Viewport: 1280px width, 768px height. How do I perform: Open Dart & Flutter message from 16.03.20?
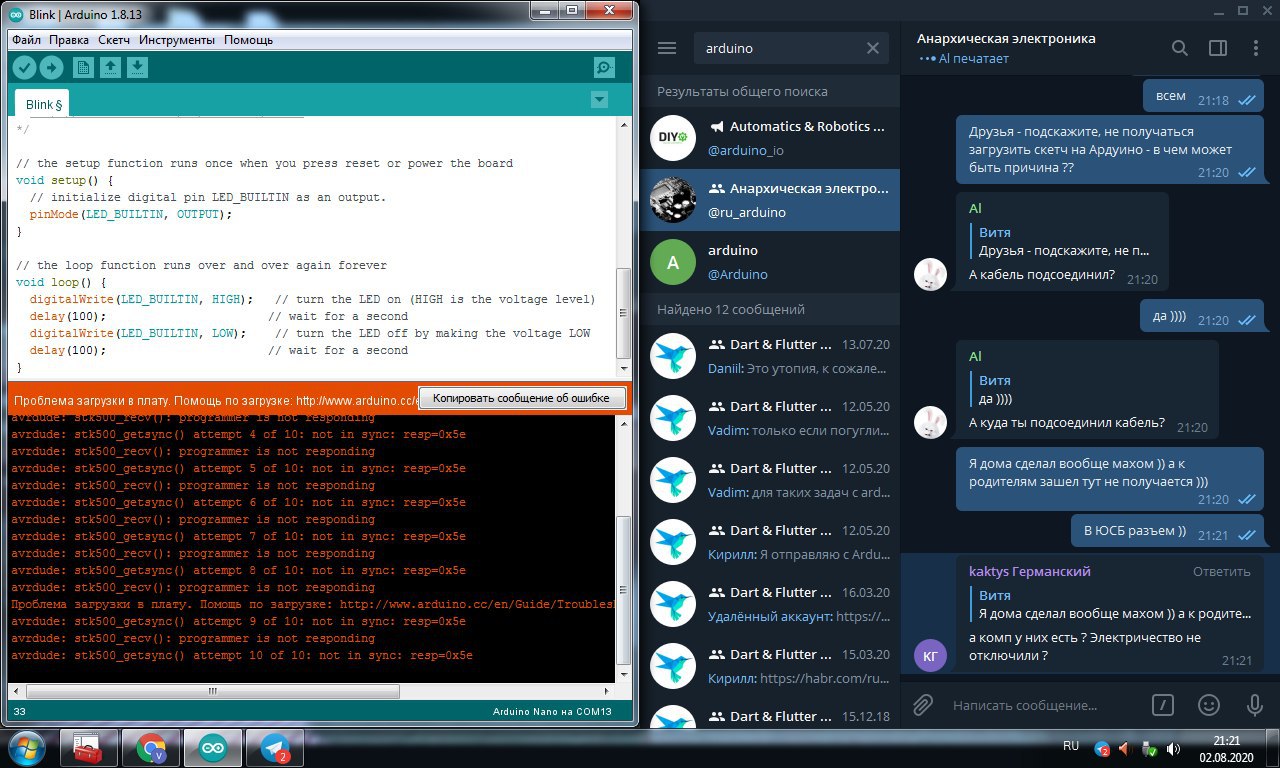pyautogui.click(x=771, y=604)
